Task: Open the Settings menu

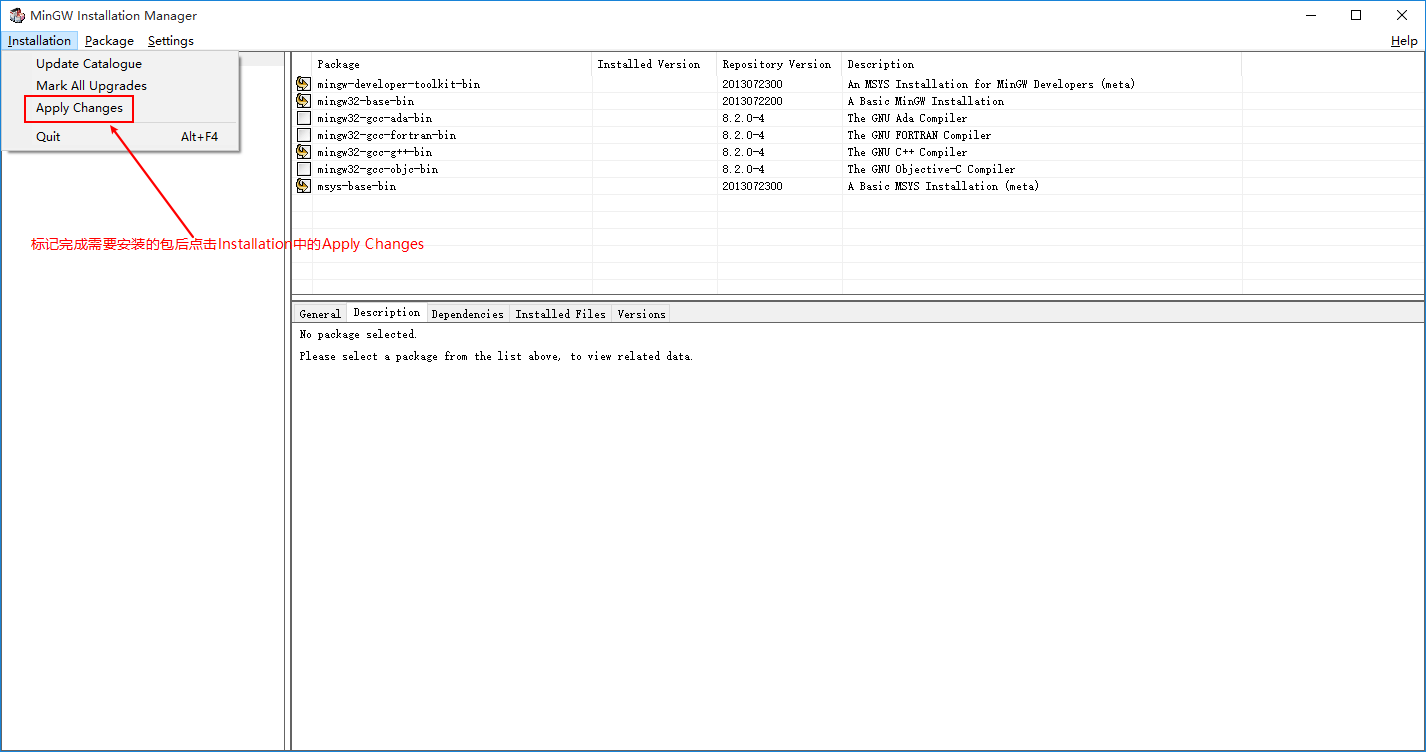Action: pos(171,41)
